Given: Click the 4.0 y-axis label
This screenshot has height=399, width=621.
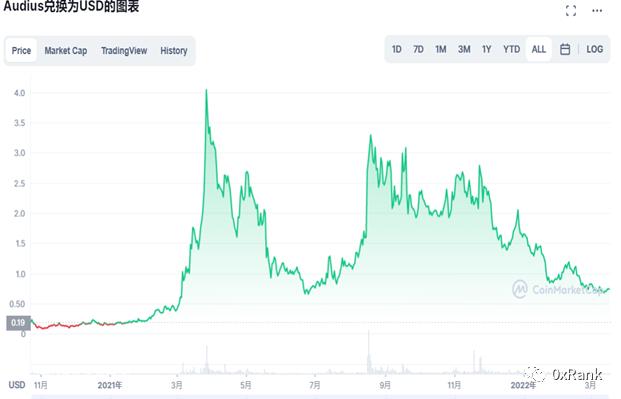Looking at the screenshot, I should [x=19, y=93].
